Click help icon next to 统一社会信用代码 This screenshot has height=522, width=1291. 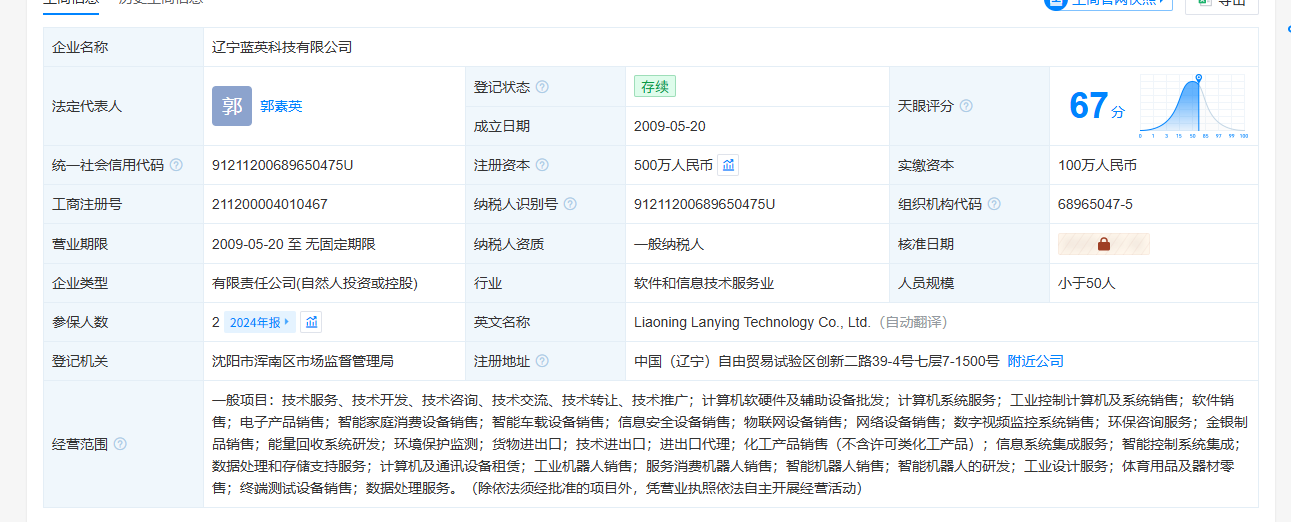coord(176,165)
